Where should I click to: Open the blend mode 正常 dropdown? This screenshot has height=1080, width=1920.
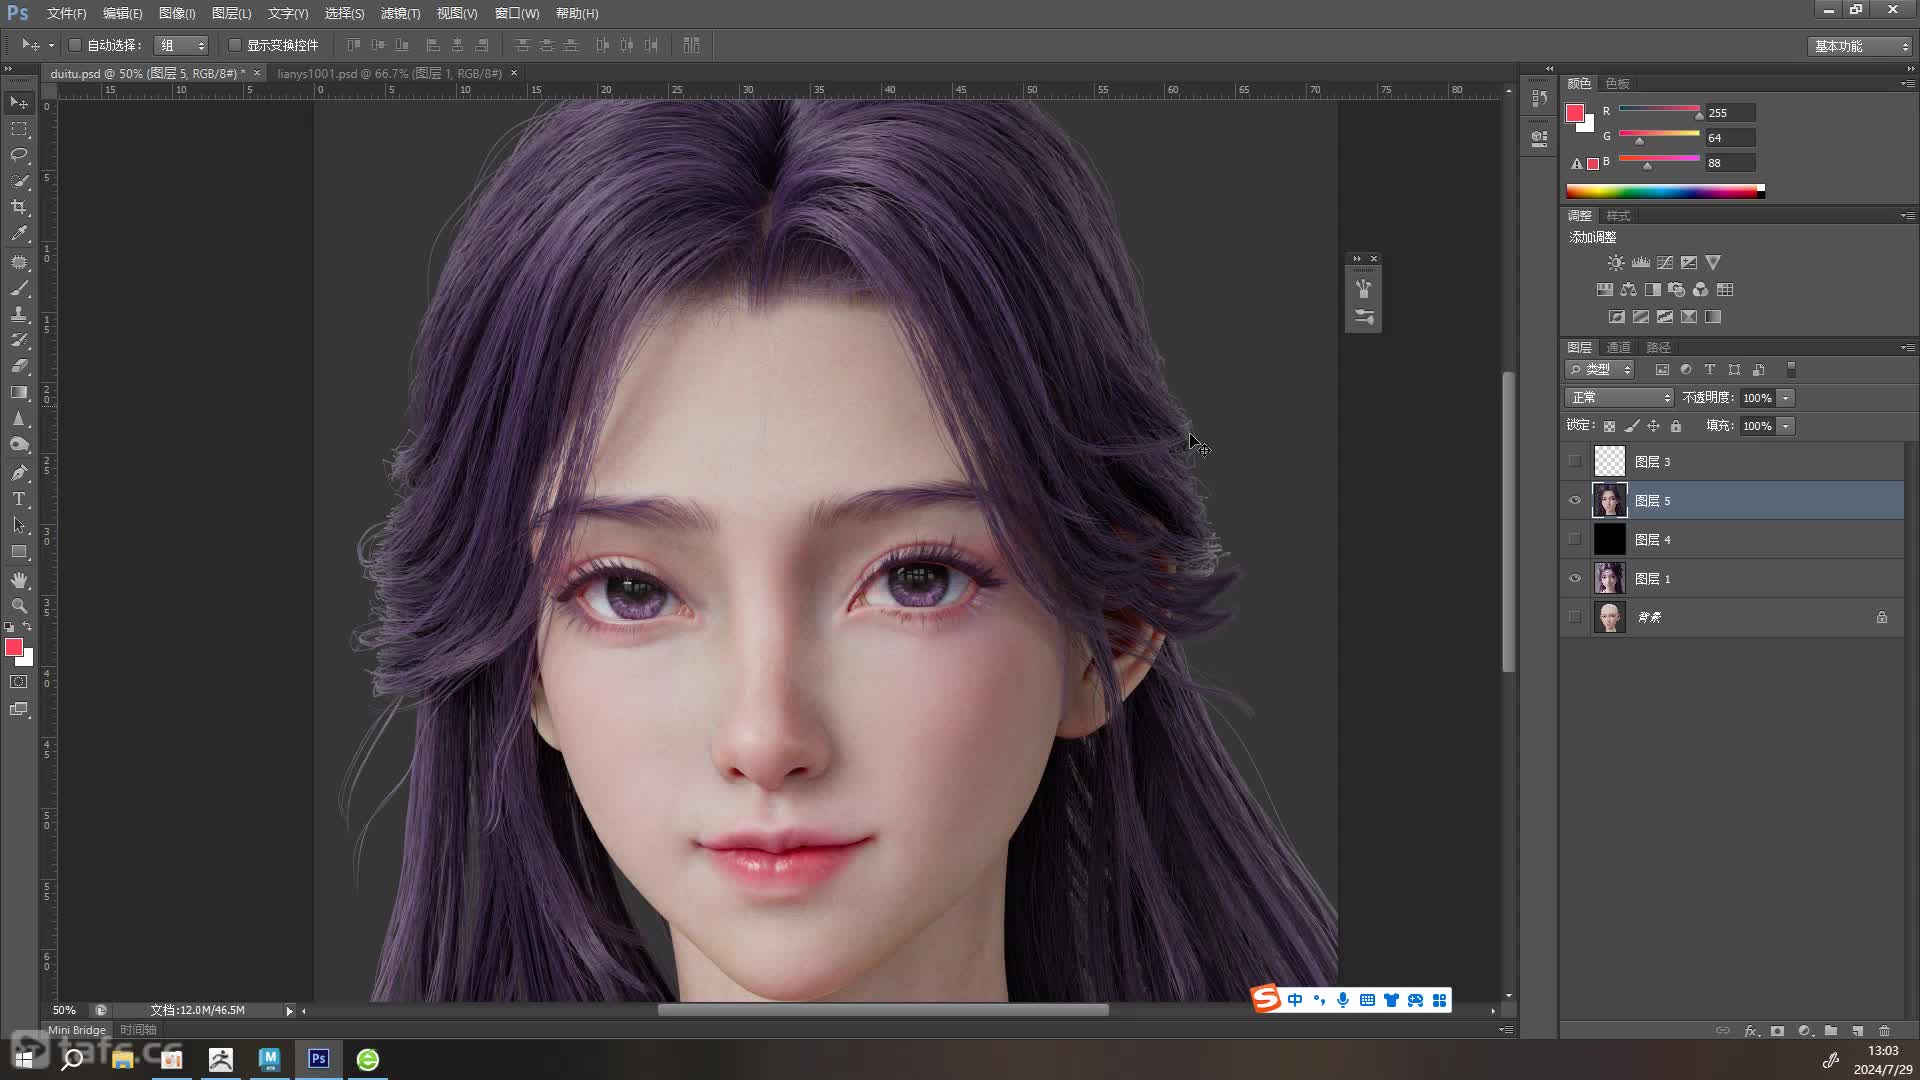point(1618,398)
